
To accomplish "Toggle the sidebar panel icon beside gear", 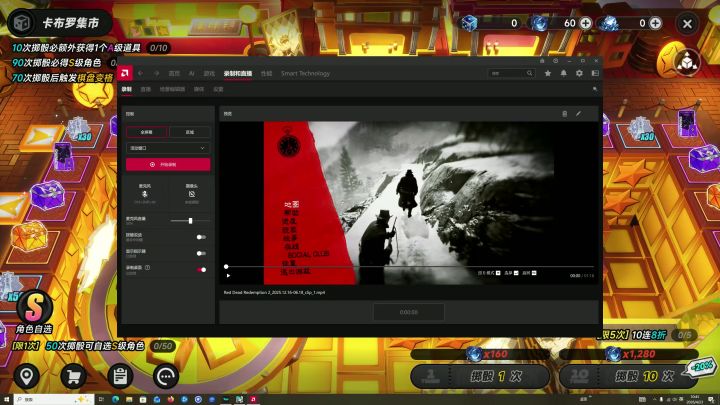I will click(595, 73).
